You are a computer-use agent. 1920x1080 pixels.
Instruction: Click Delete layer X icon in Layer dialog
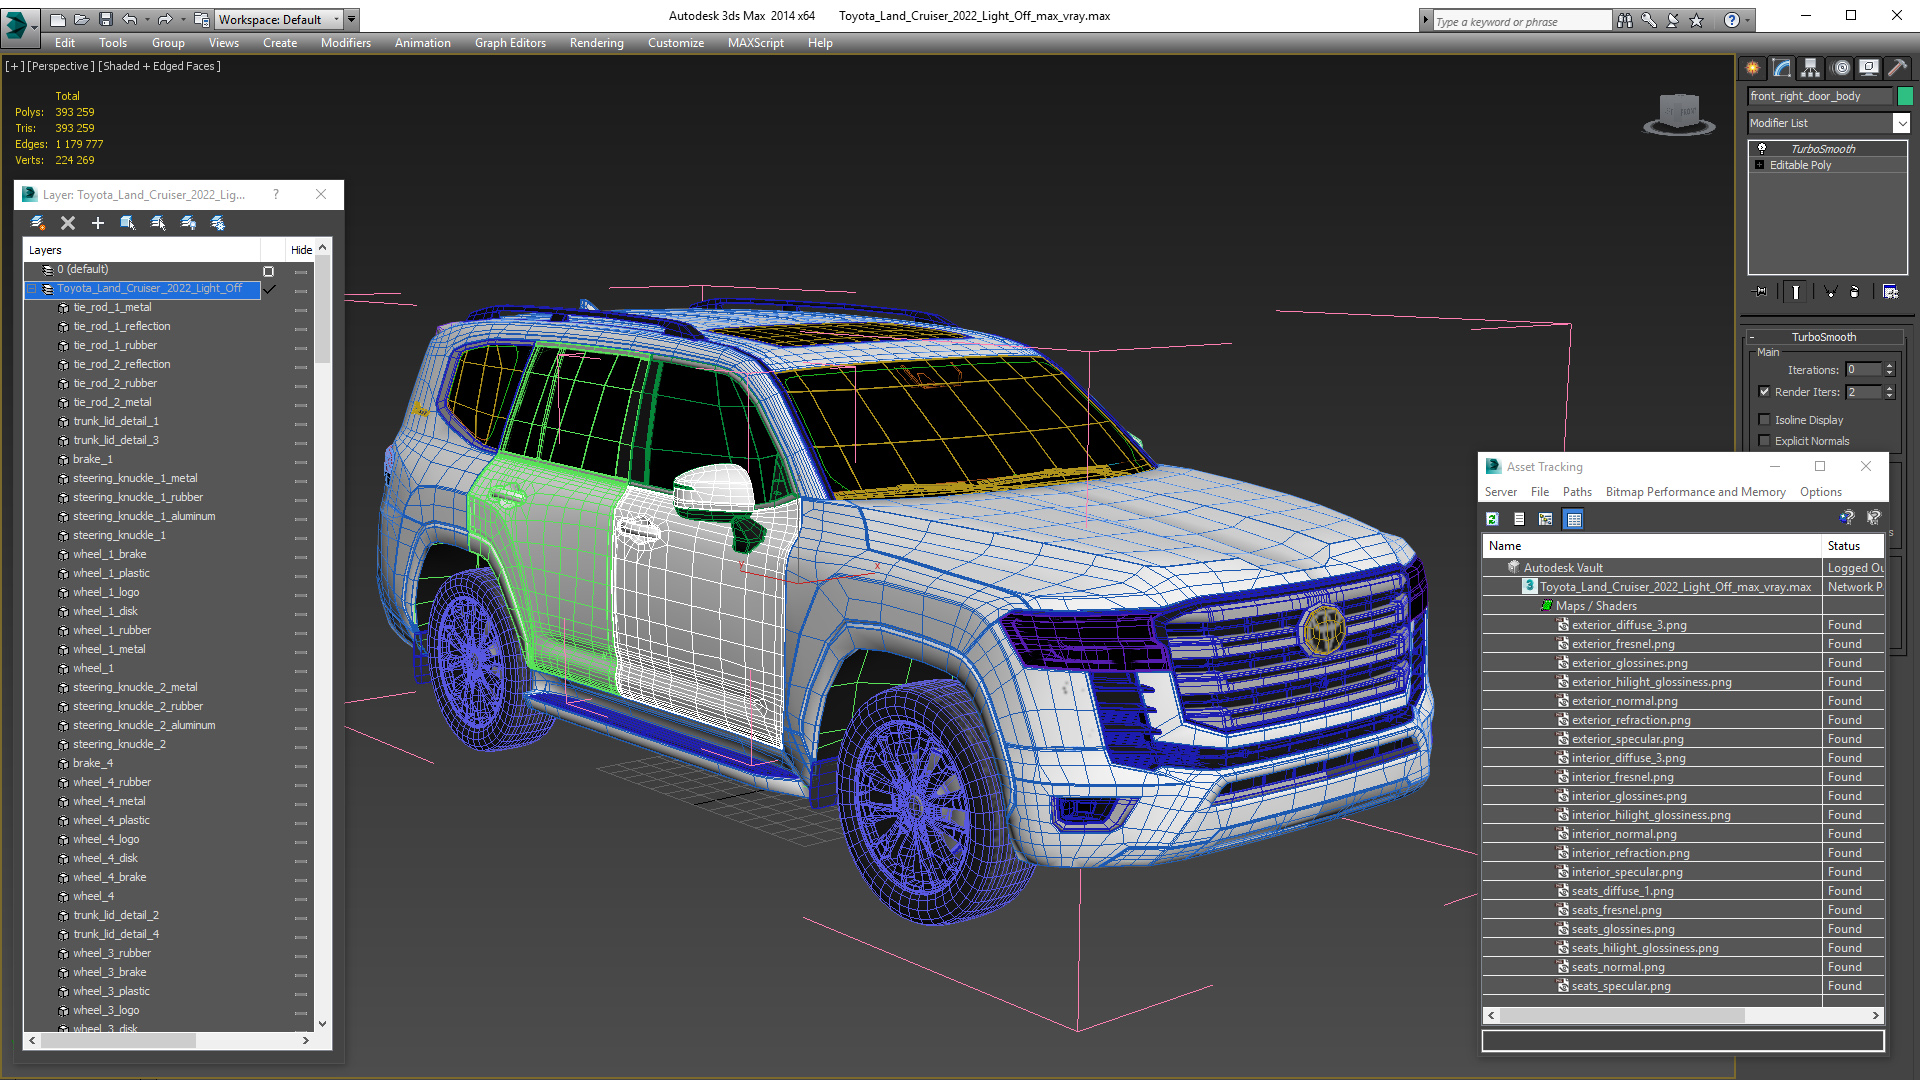68,223
